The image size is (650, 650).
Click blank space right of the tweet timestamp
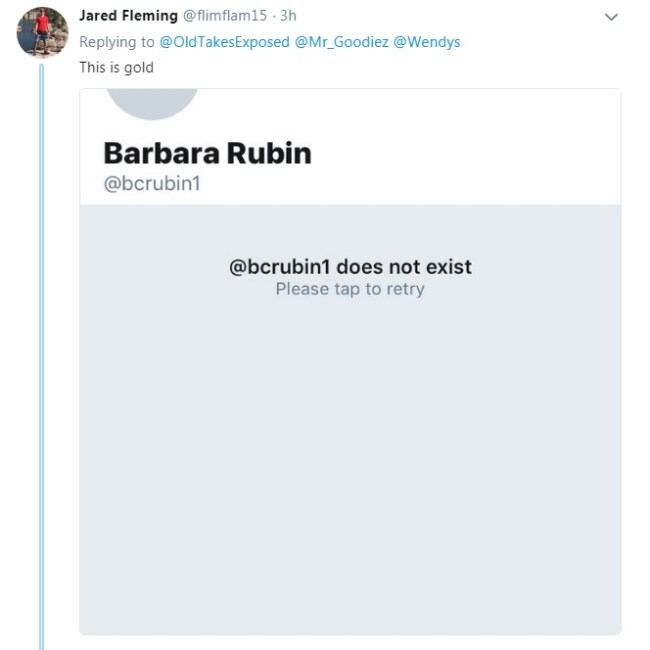click(x=450, y=16)
